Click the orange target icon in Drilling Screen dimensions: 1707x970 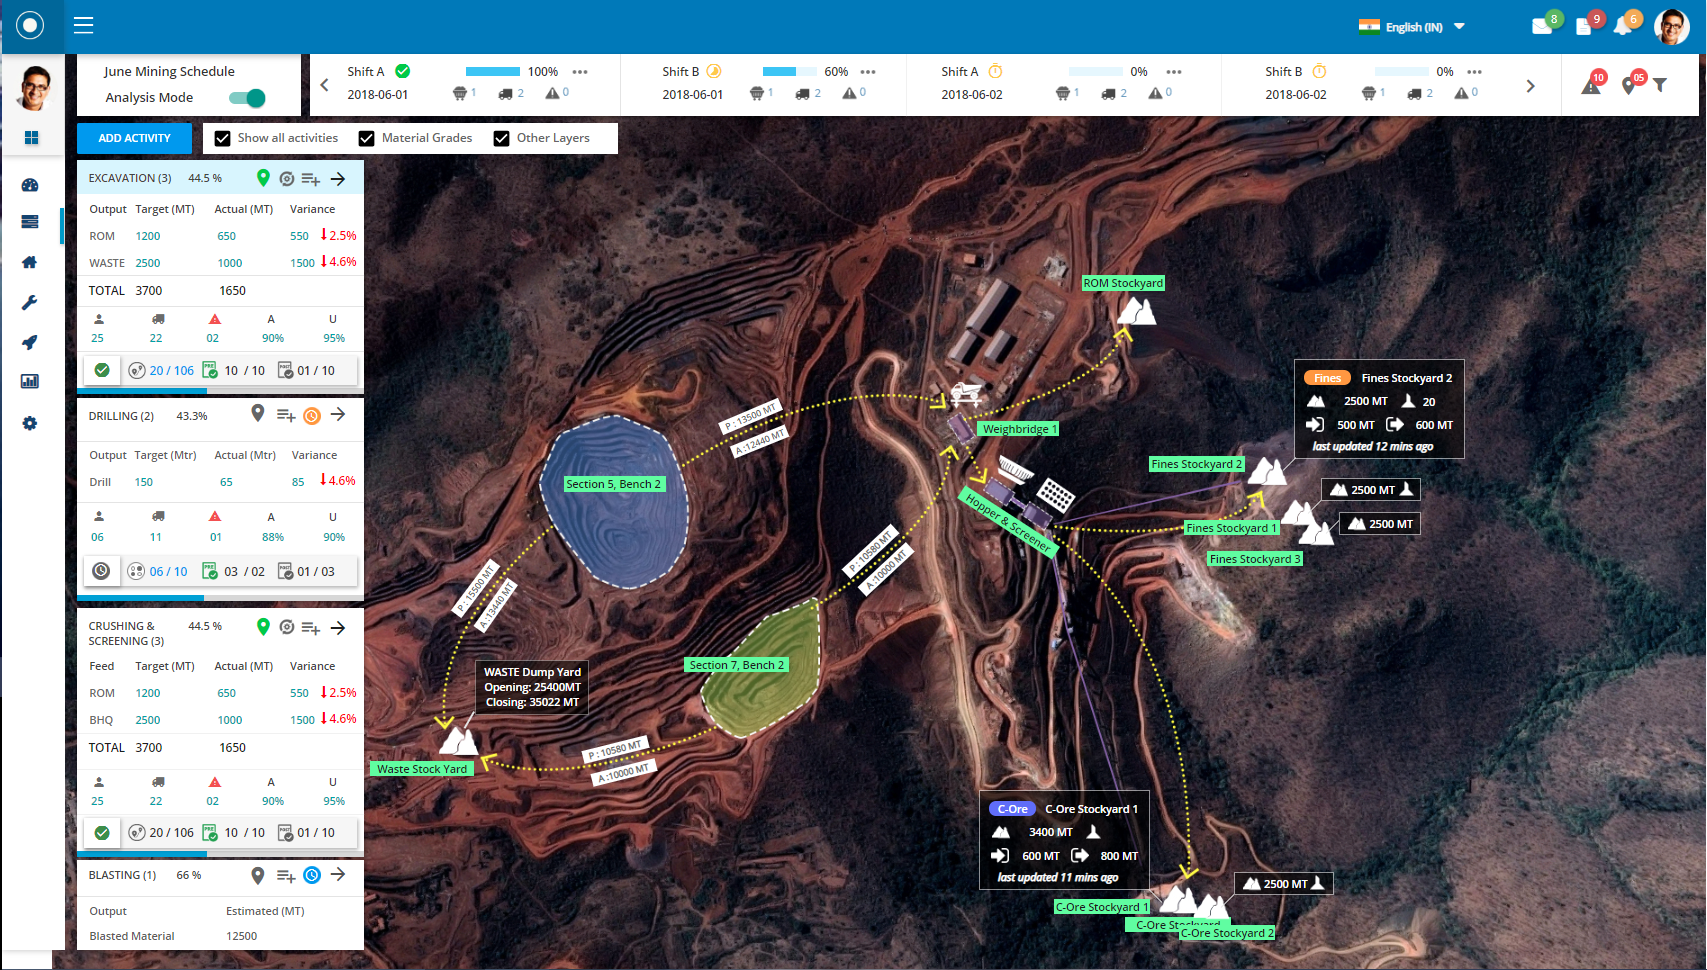point(312,415)
